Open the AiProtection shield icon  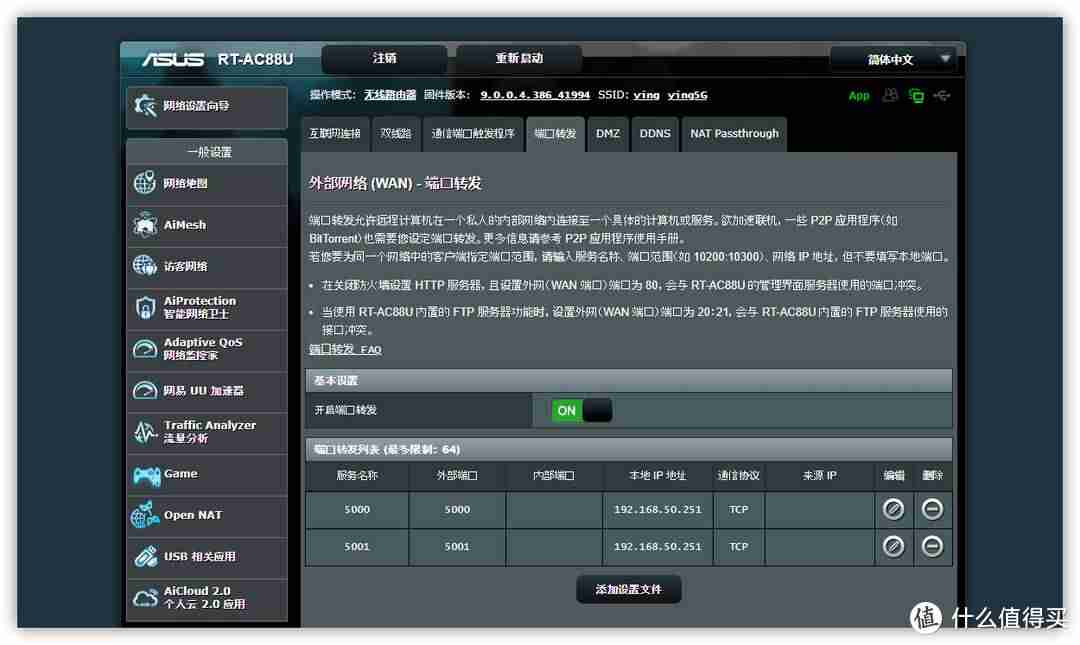pyautogui.click(x=145, y=307)
